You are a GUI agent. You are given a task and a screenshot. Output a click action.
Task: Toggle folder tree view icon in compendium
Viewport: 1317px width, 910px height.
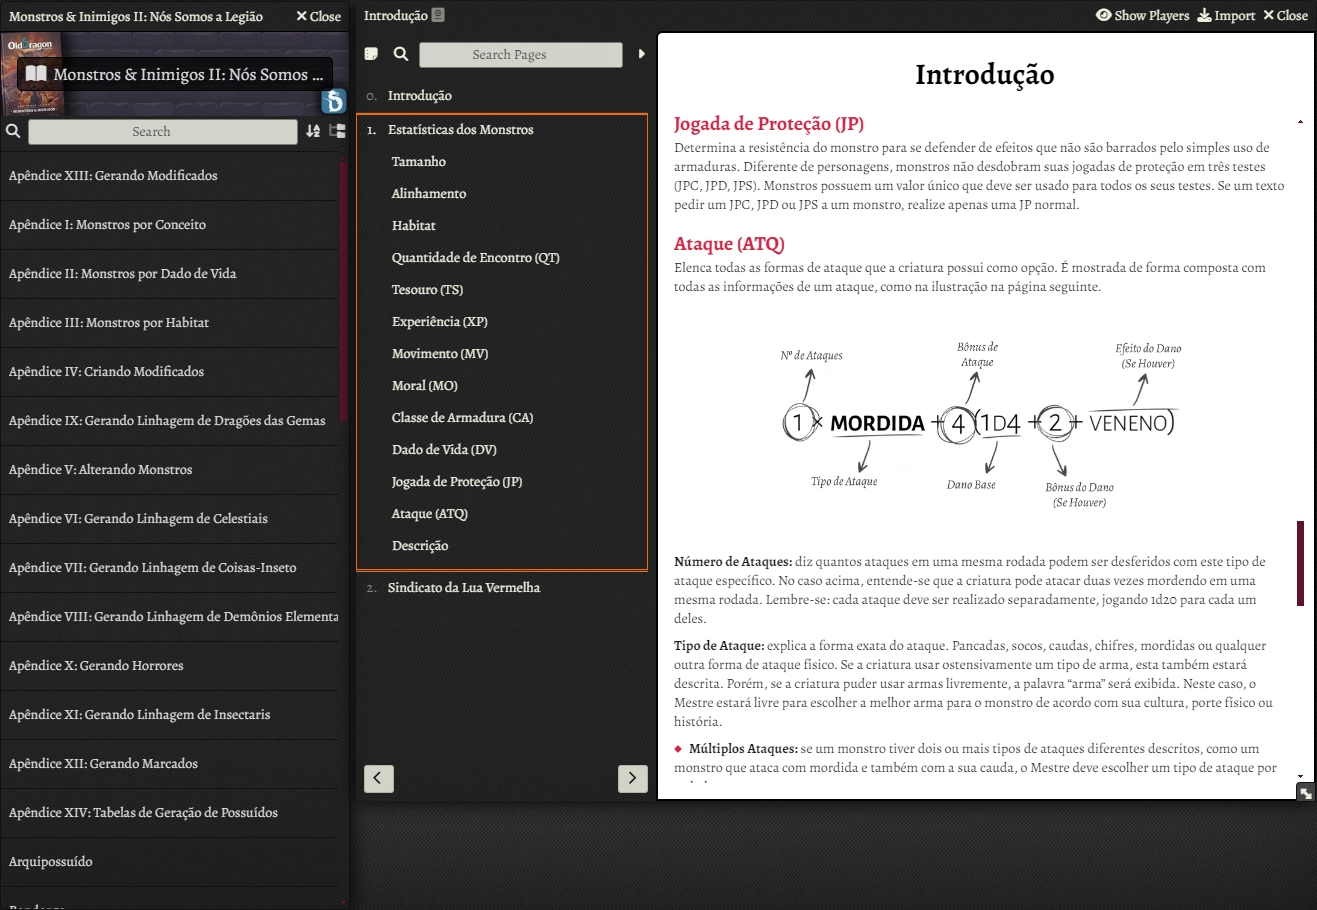point(337,131)
